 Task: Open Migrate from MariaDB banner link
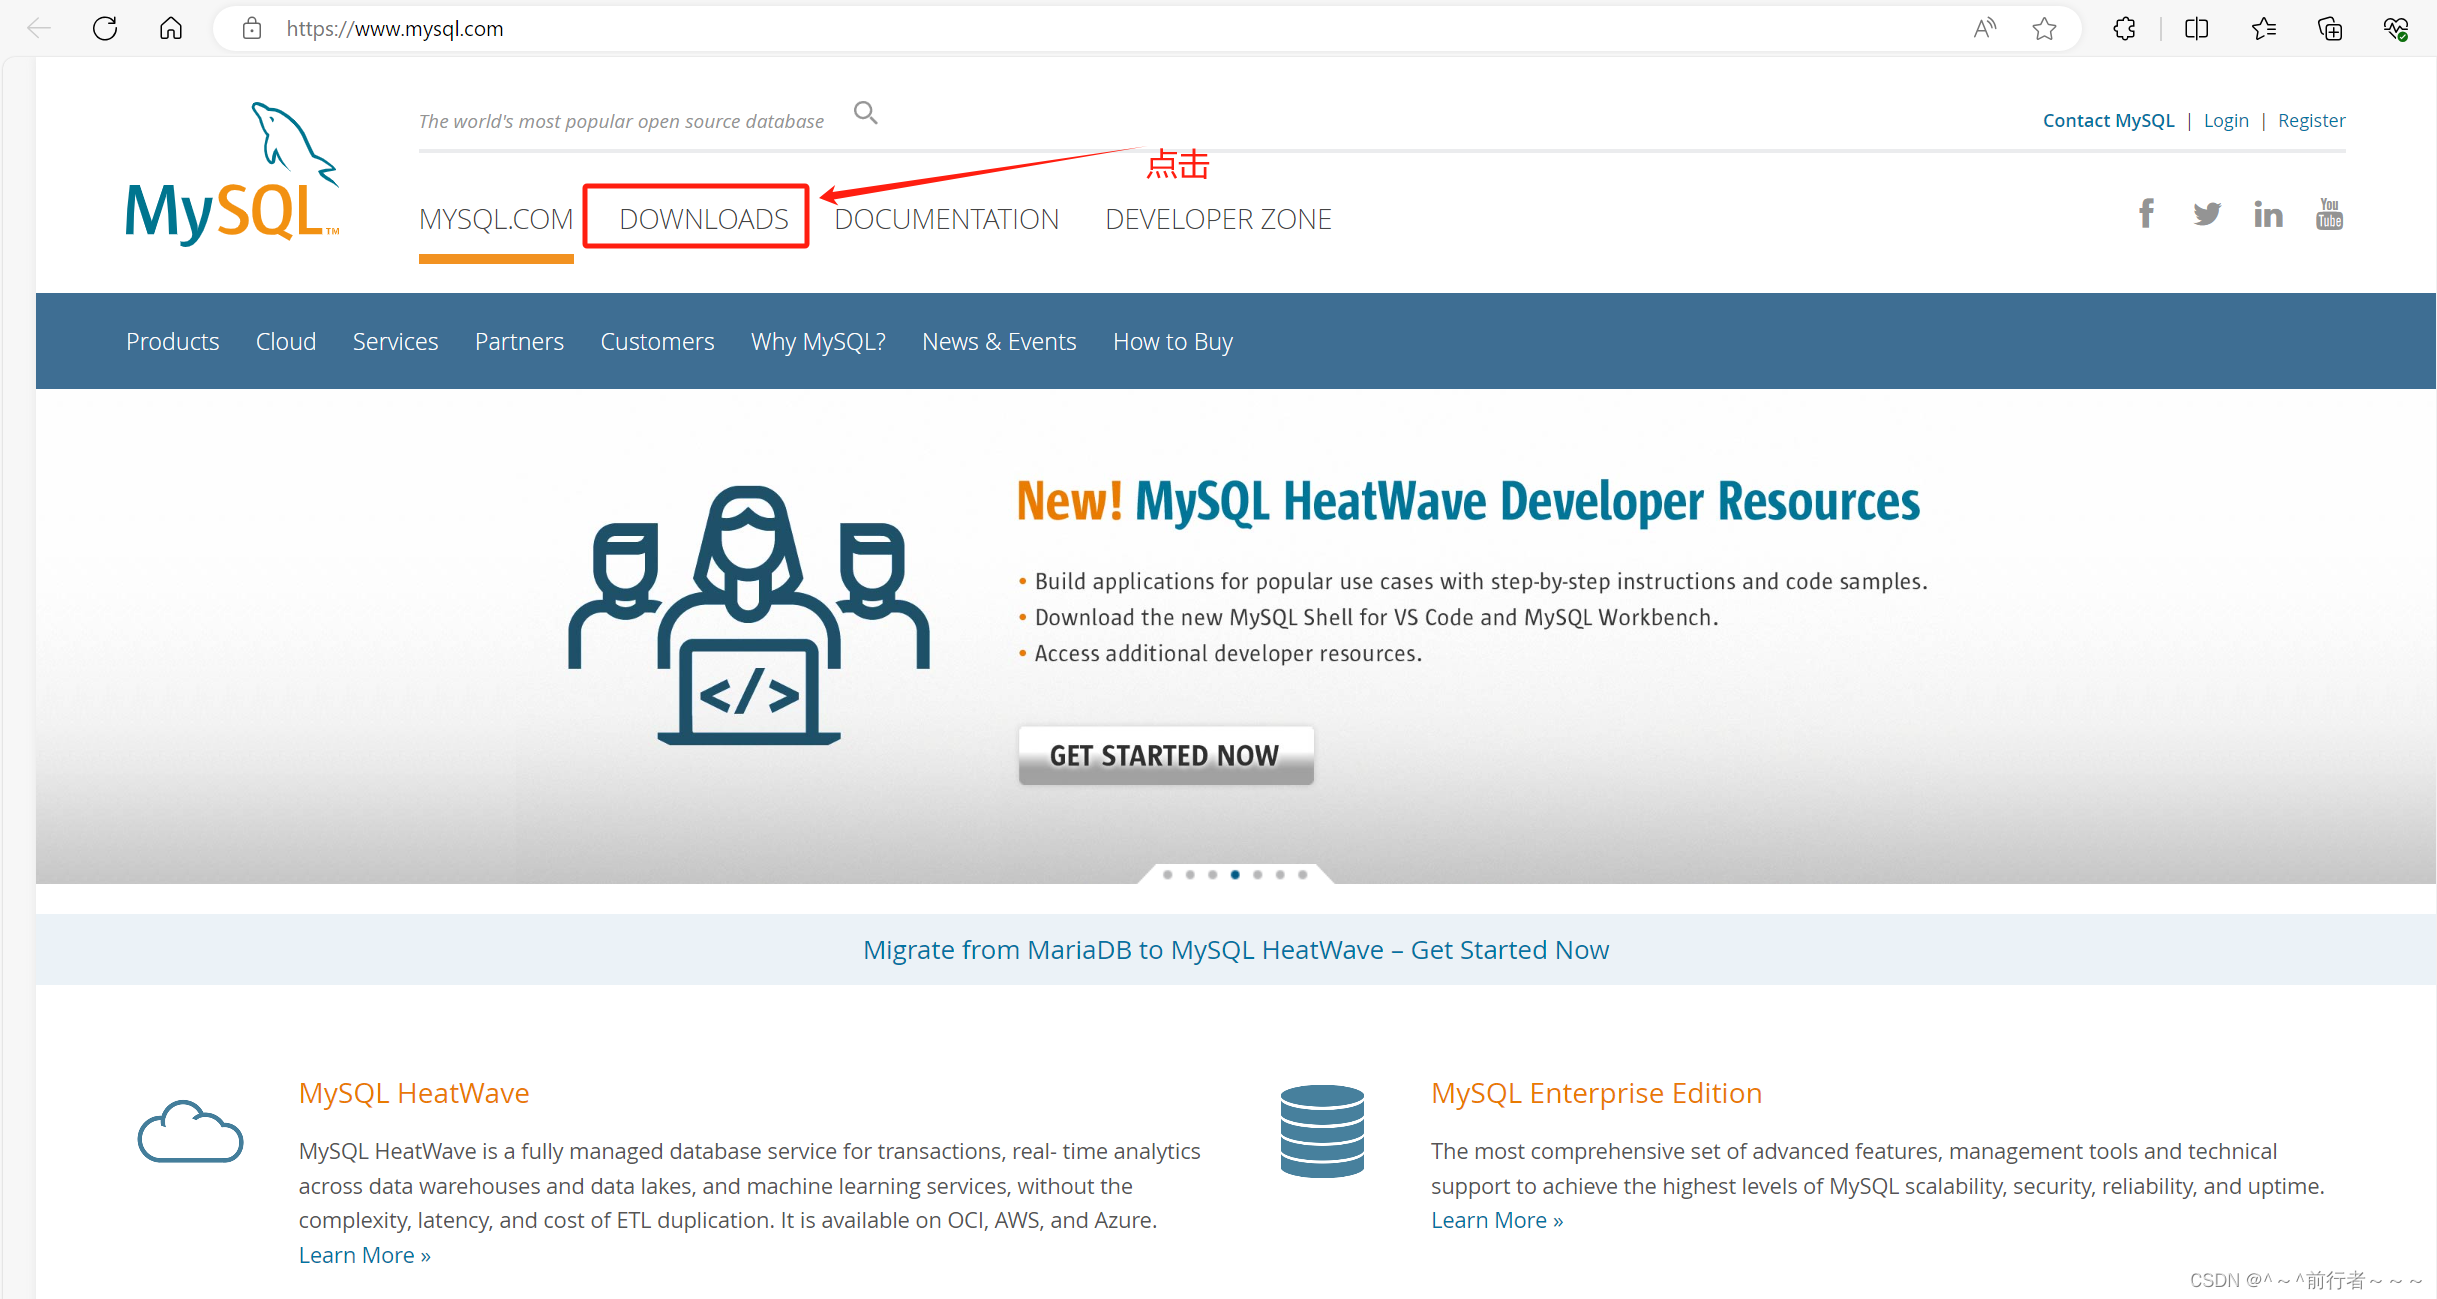(1236, 950)
